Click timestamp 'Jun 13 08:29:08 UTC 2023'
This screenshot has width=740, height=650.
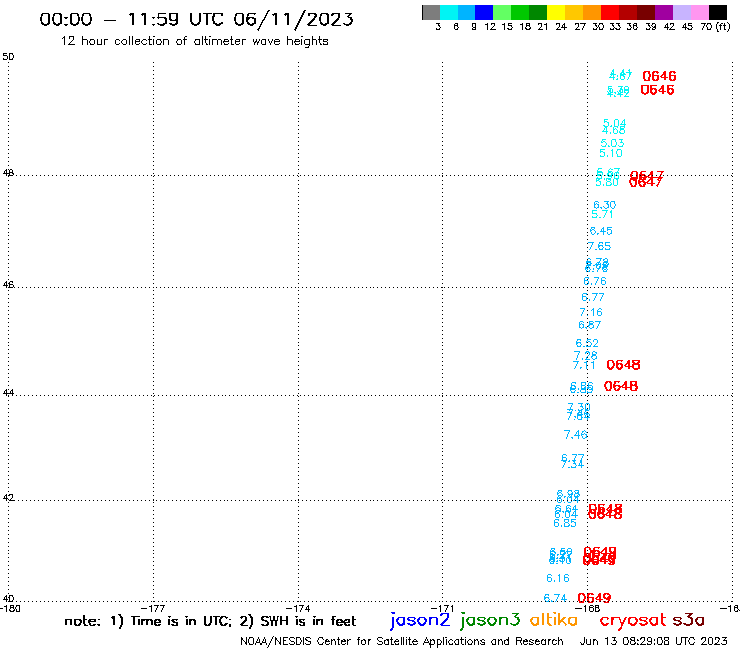(x=654, y=641)
